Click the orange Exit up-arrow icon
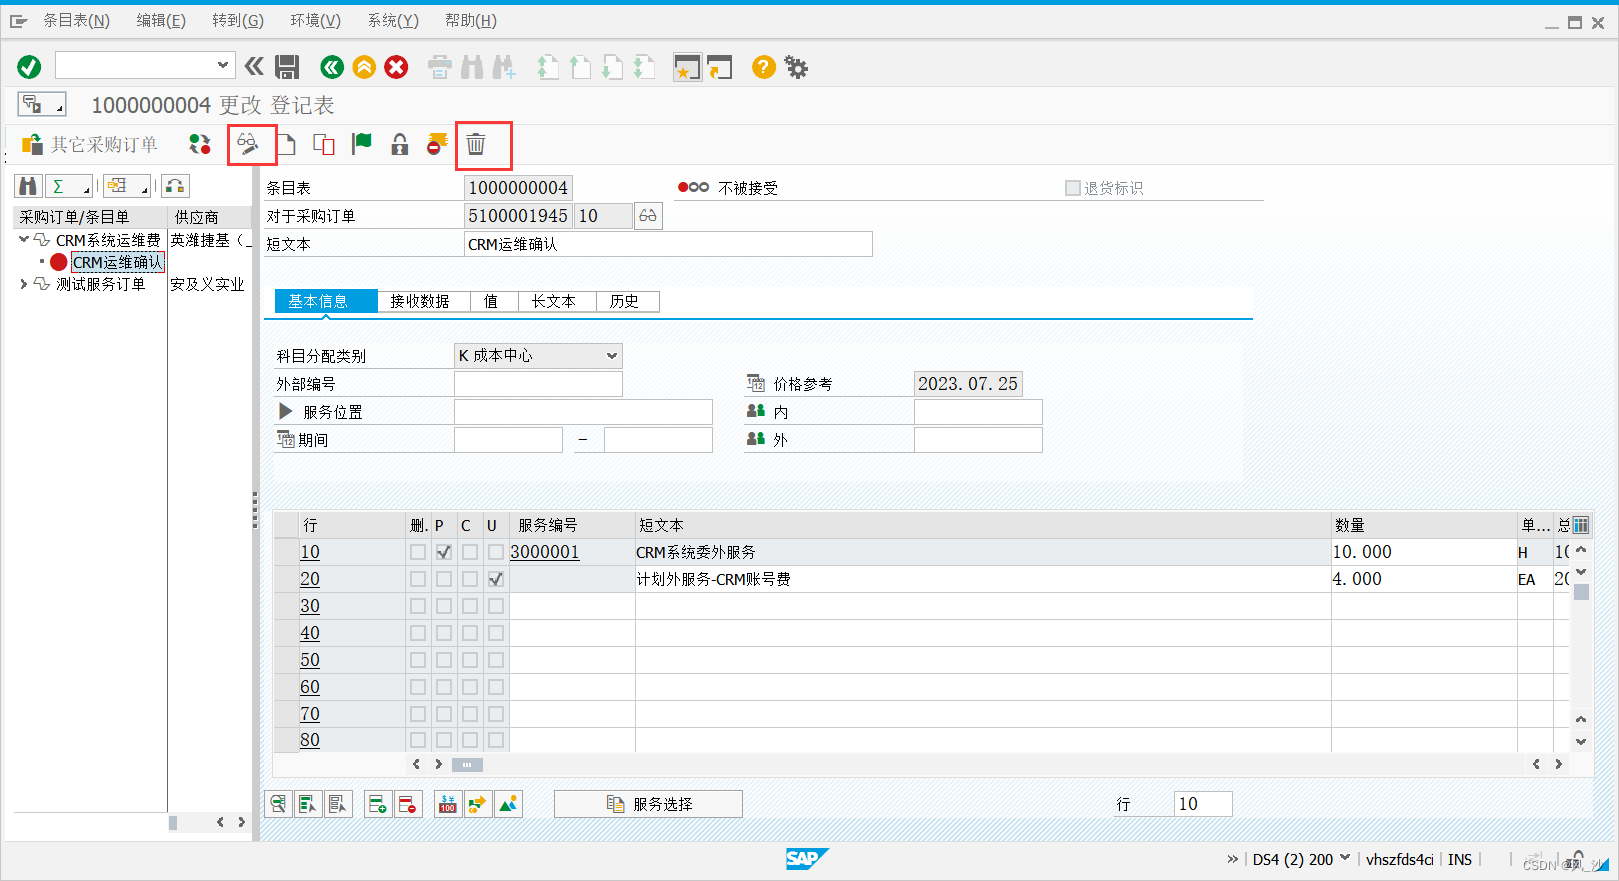Screen dimensions: 1619x881 pyautogui.click(x=364, y=67)
